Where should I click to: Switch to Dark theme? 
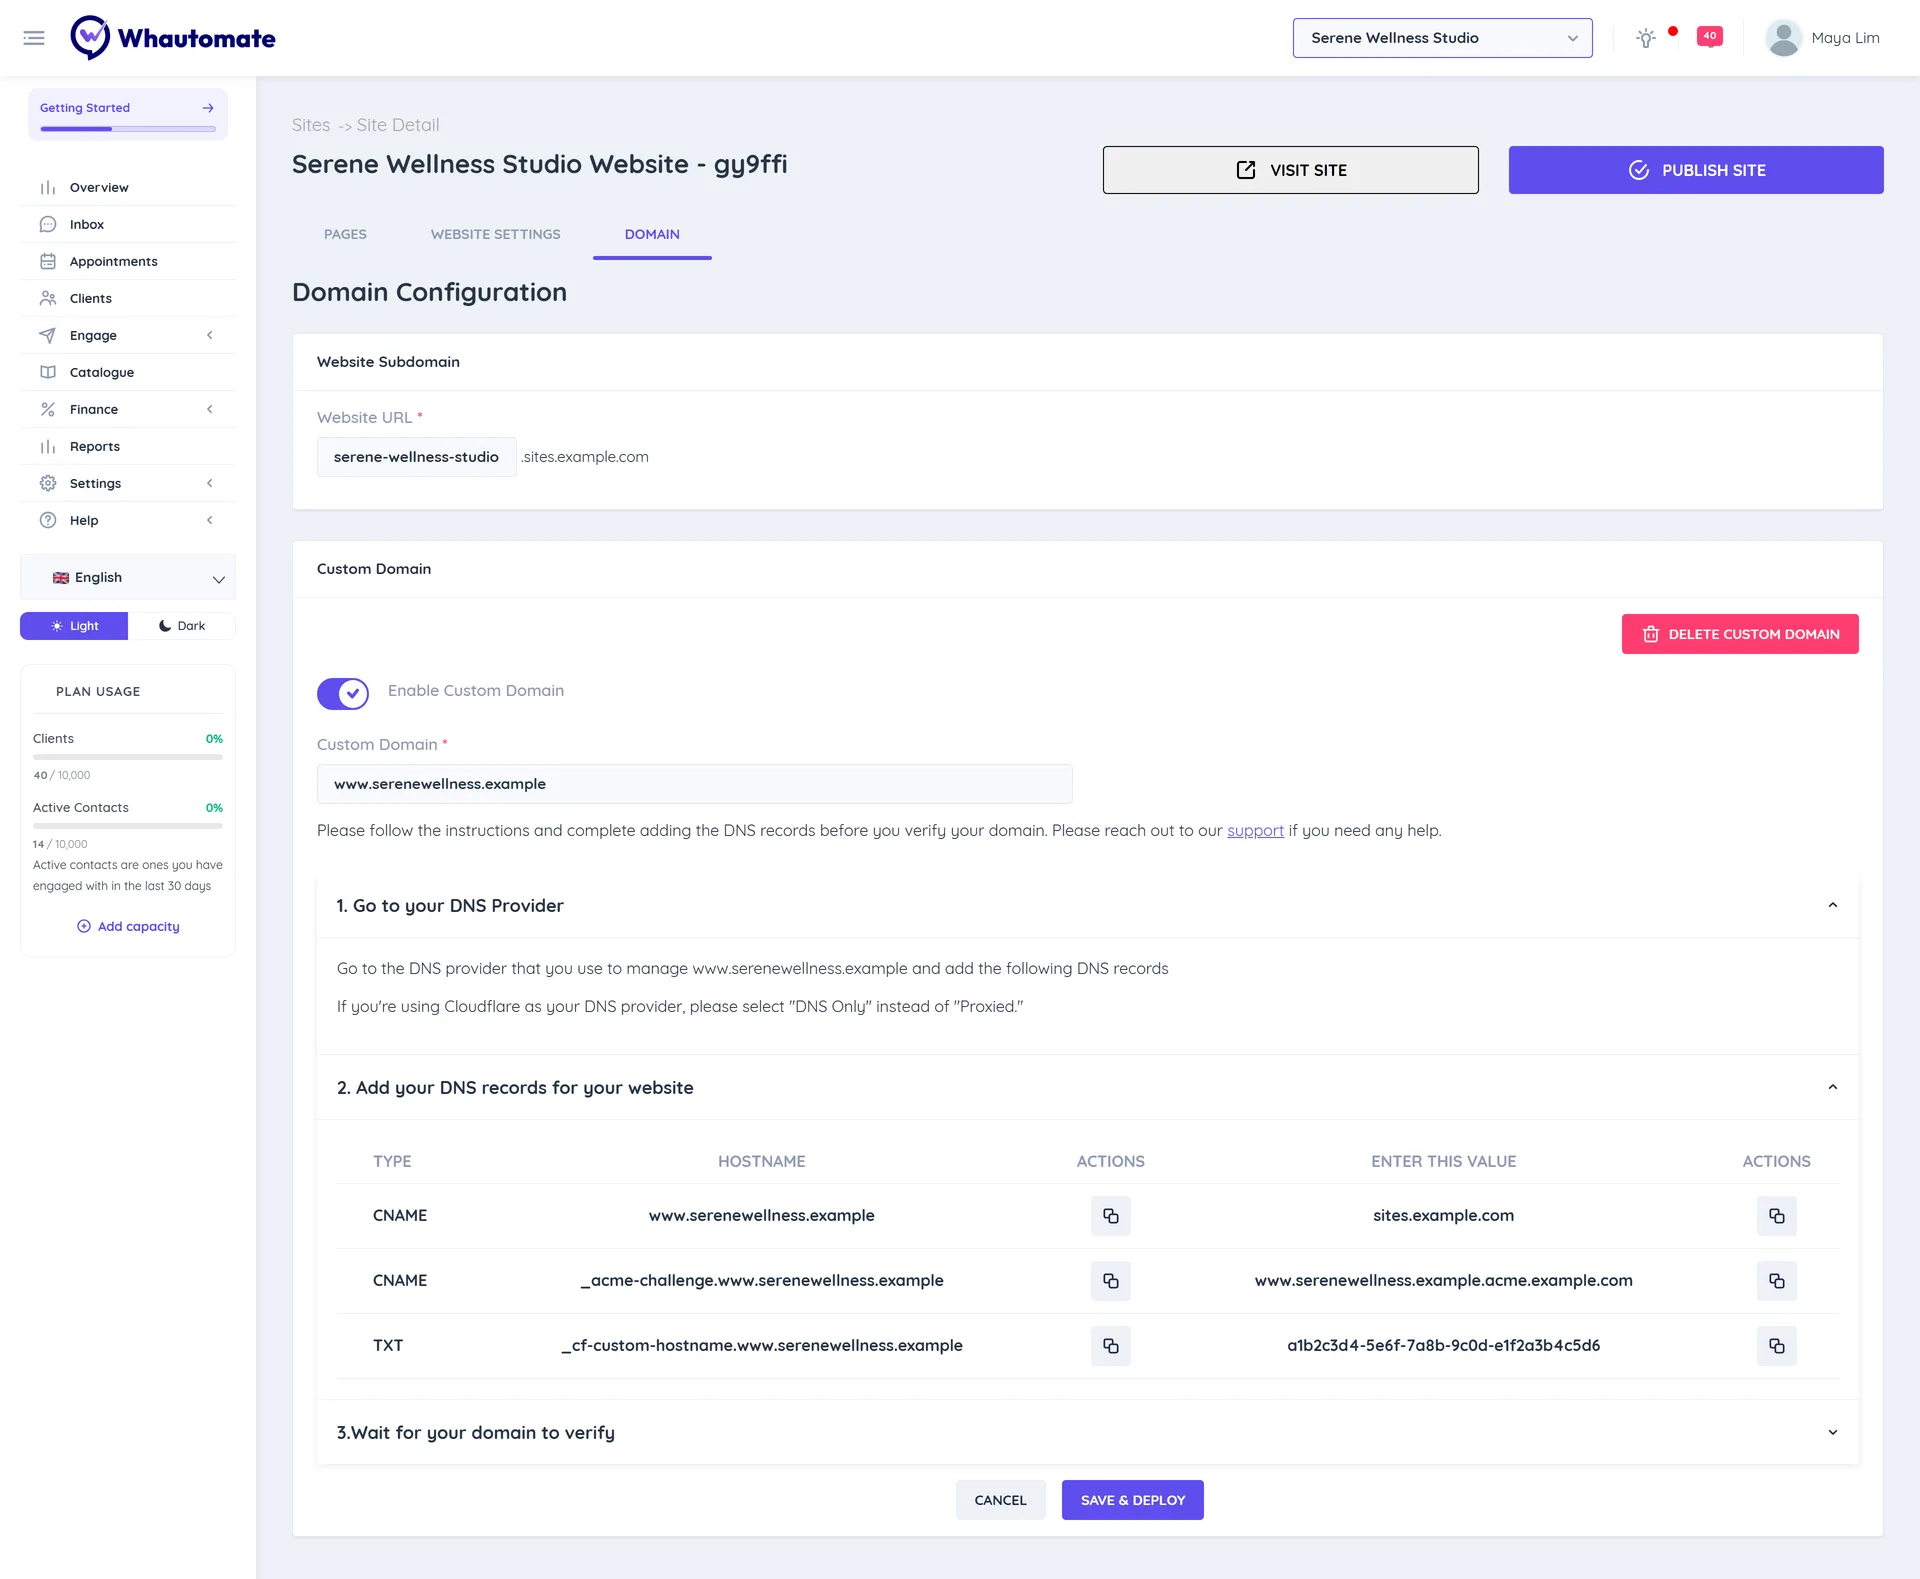182,626
